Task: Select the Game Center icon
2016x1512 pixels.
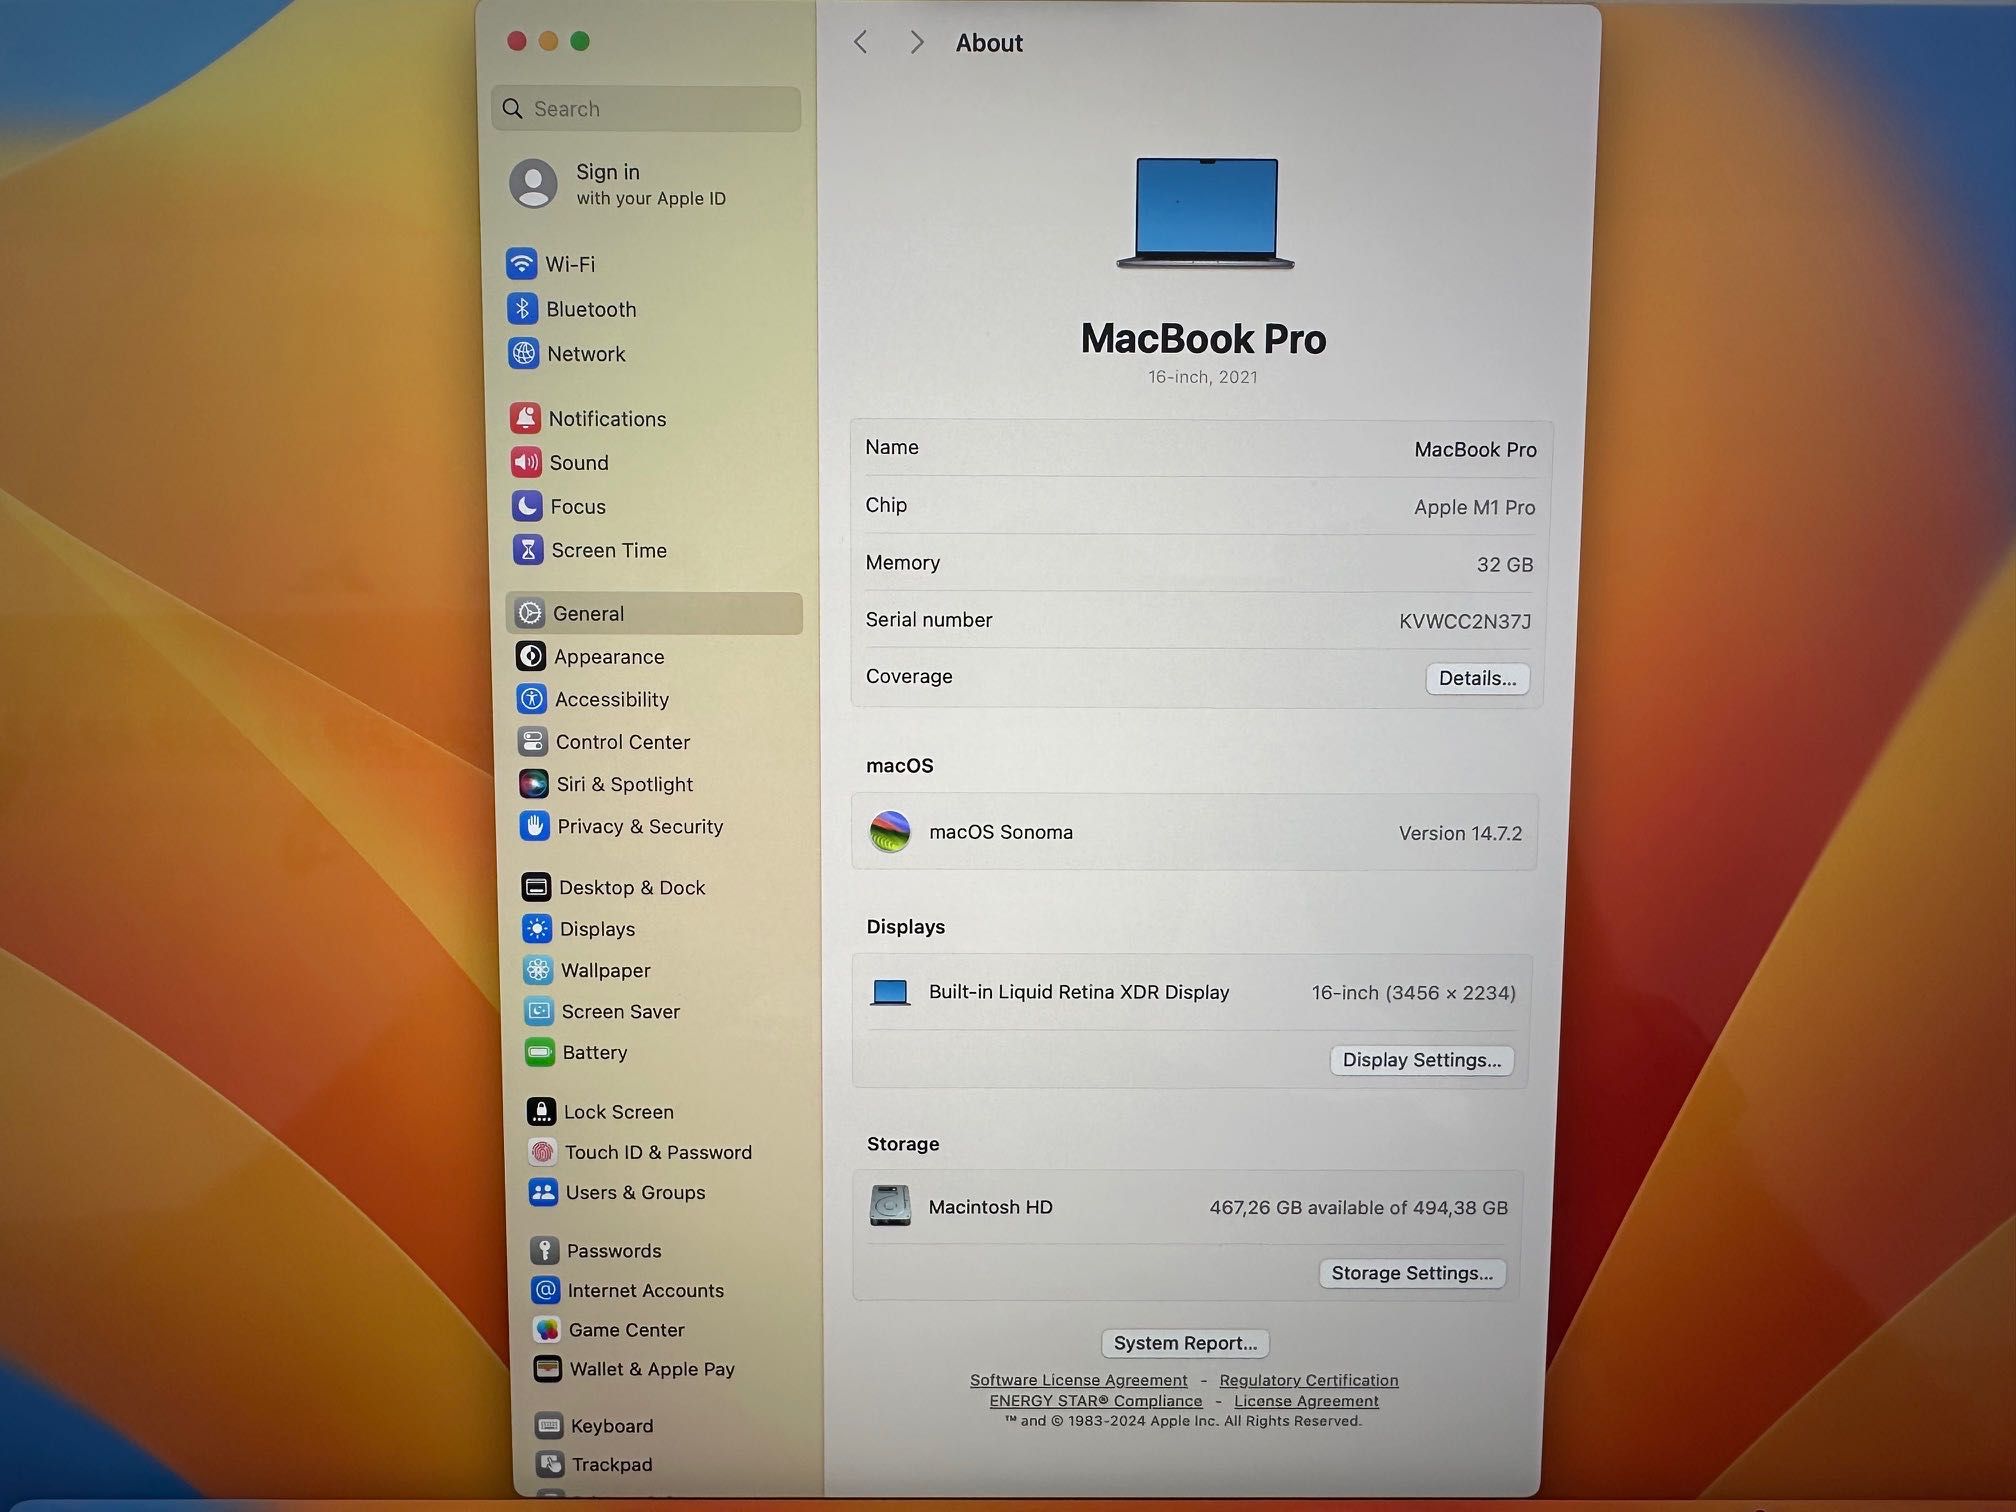Action: [x=547, y=1330]
